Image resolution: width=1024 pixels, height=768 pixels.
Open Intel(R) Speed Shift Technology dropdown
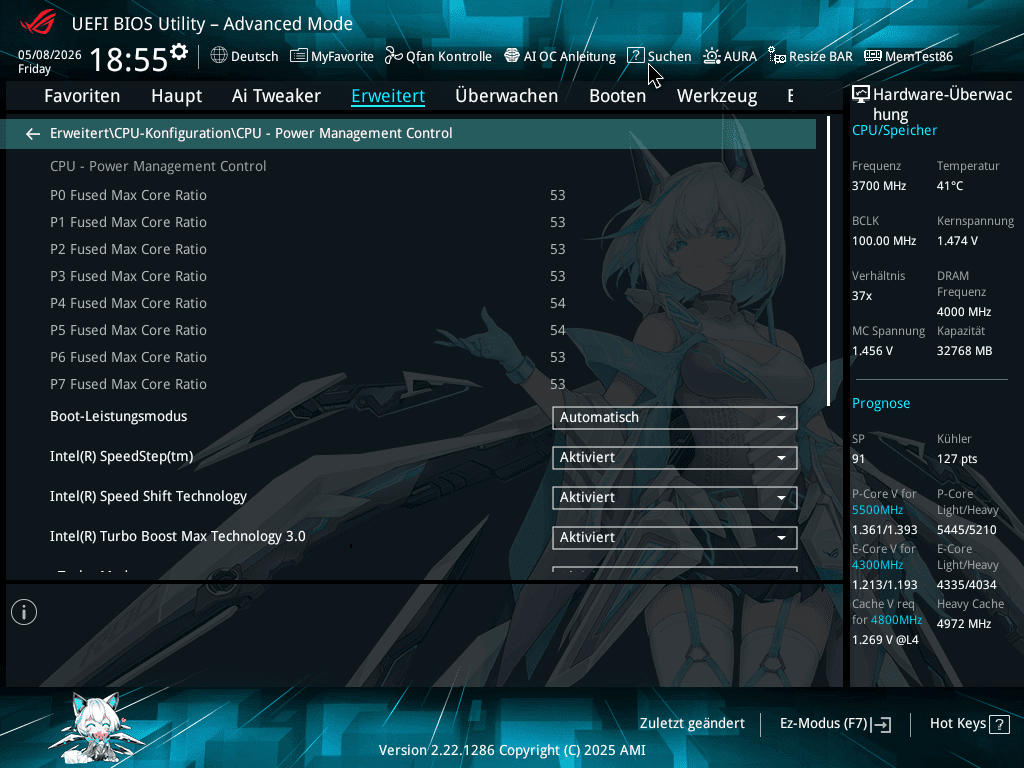675,498
